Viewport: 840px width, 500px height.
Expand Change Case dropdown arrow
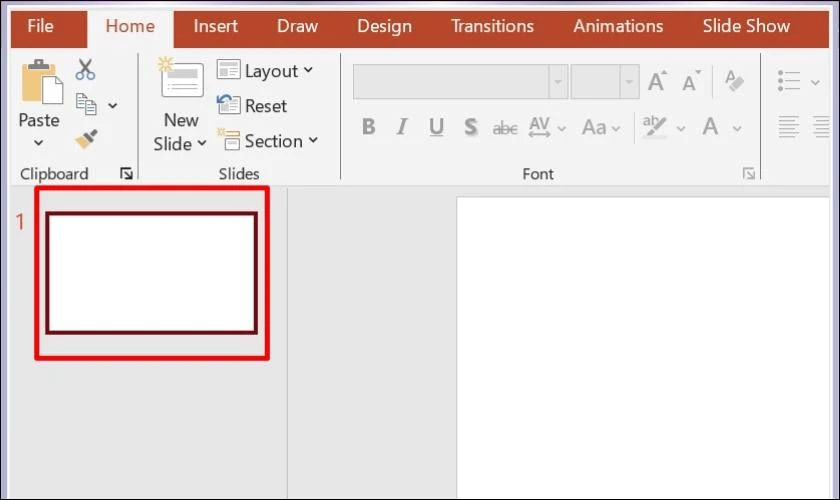[616, 129]
